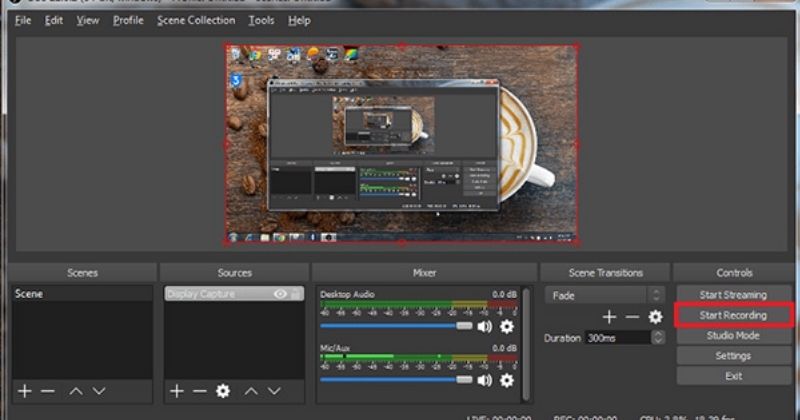This screenshot has height=420, width=800.
Task: Click the Mixer panel header
Action: (x=424, y=273)
